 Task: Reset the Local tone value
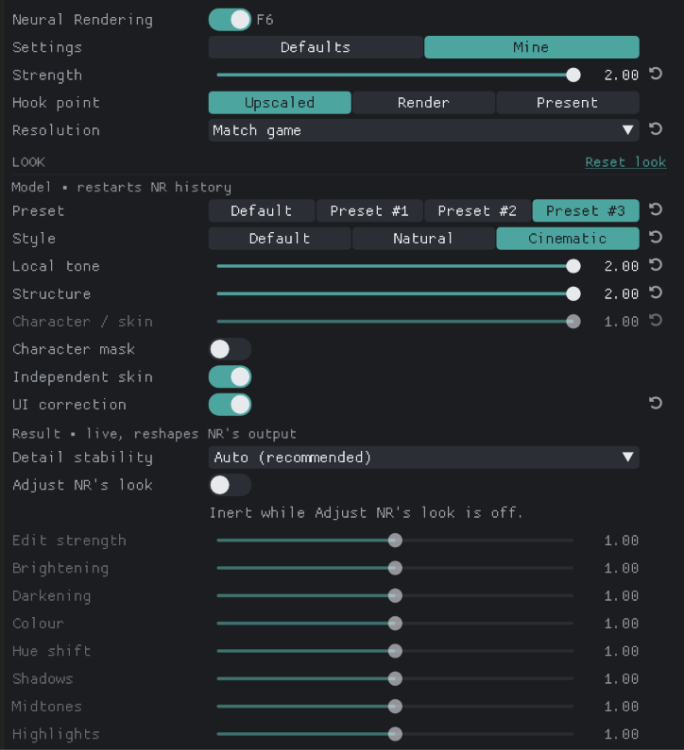tap(656, 265)
